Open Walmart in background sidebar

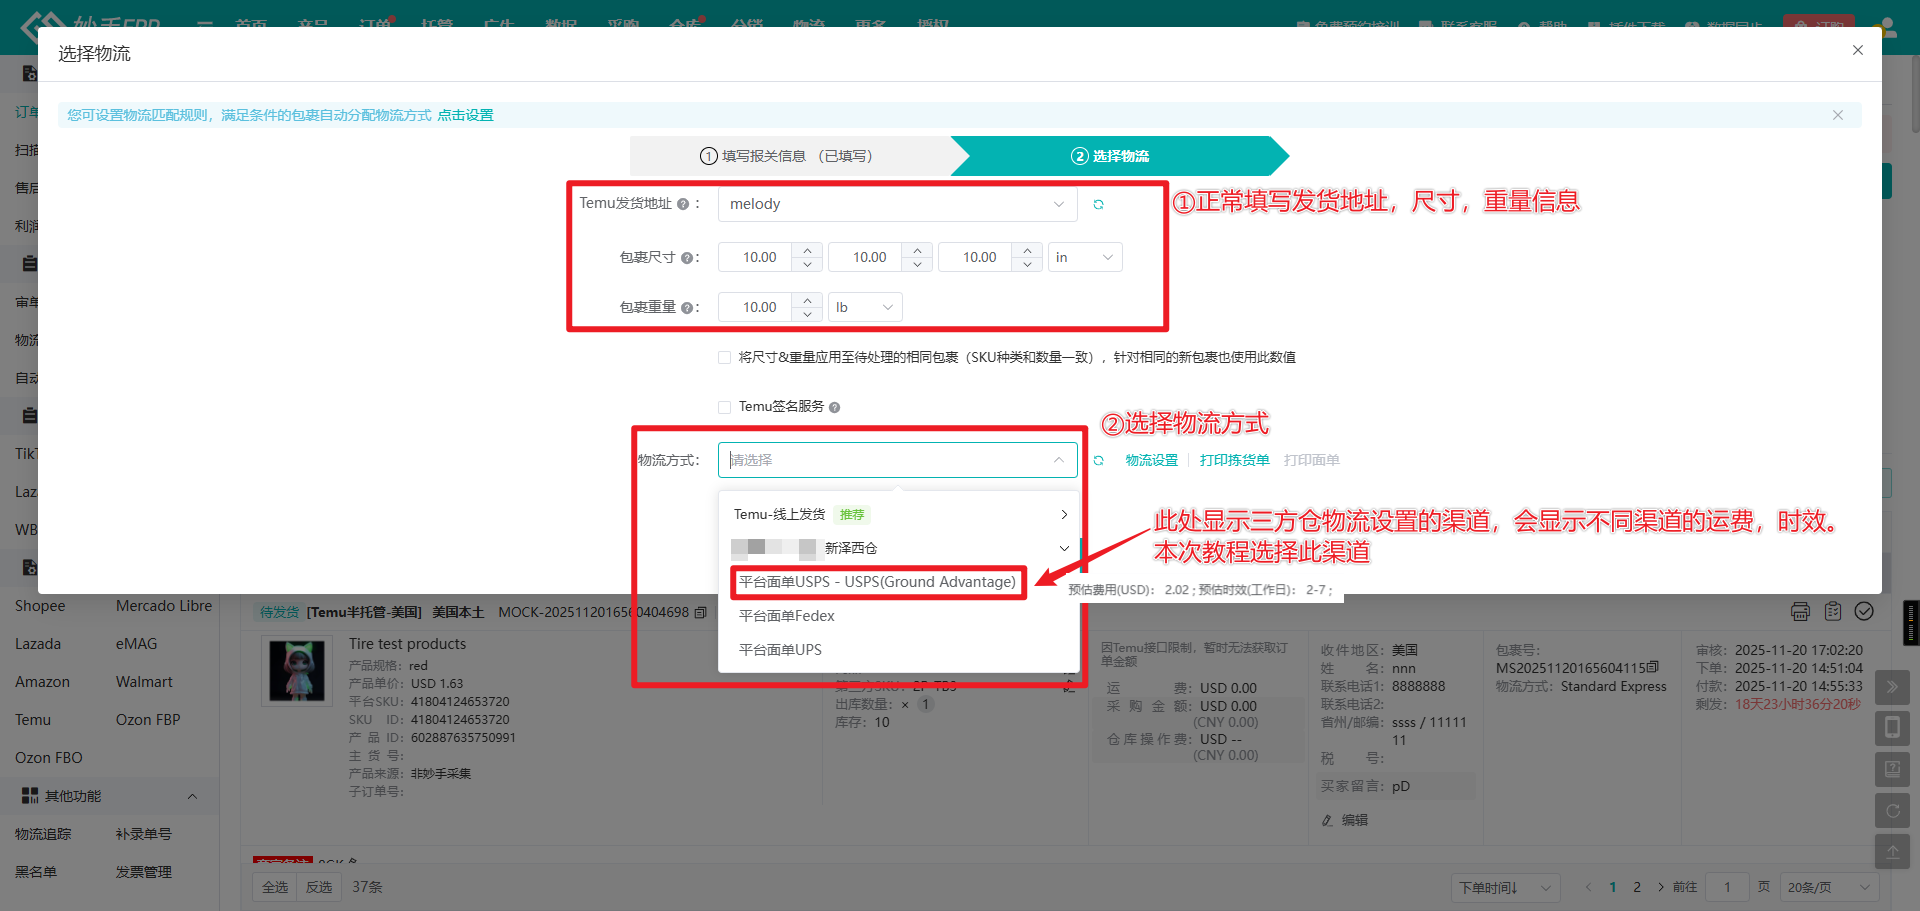pyautogui.click(x=144, y=682)
